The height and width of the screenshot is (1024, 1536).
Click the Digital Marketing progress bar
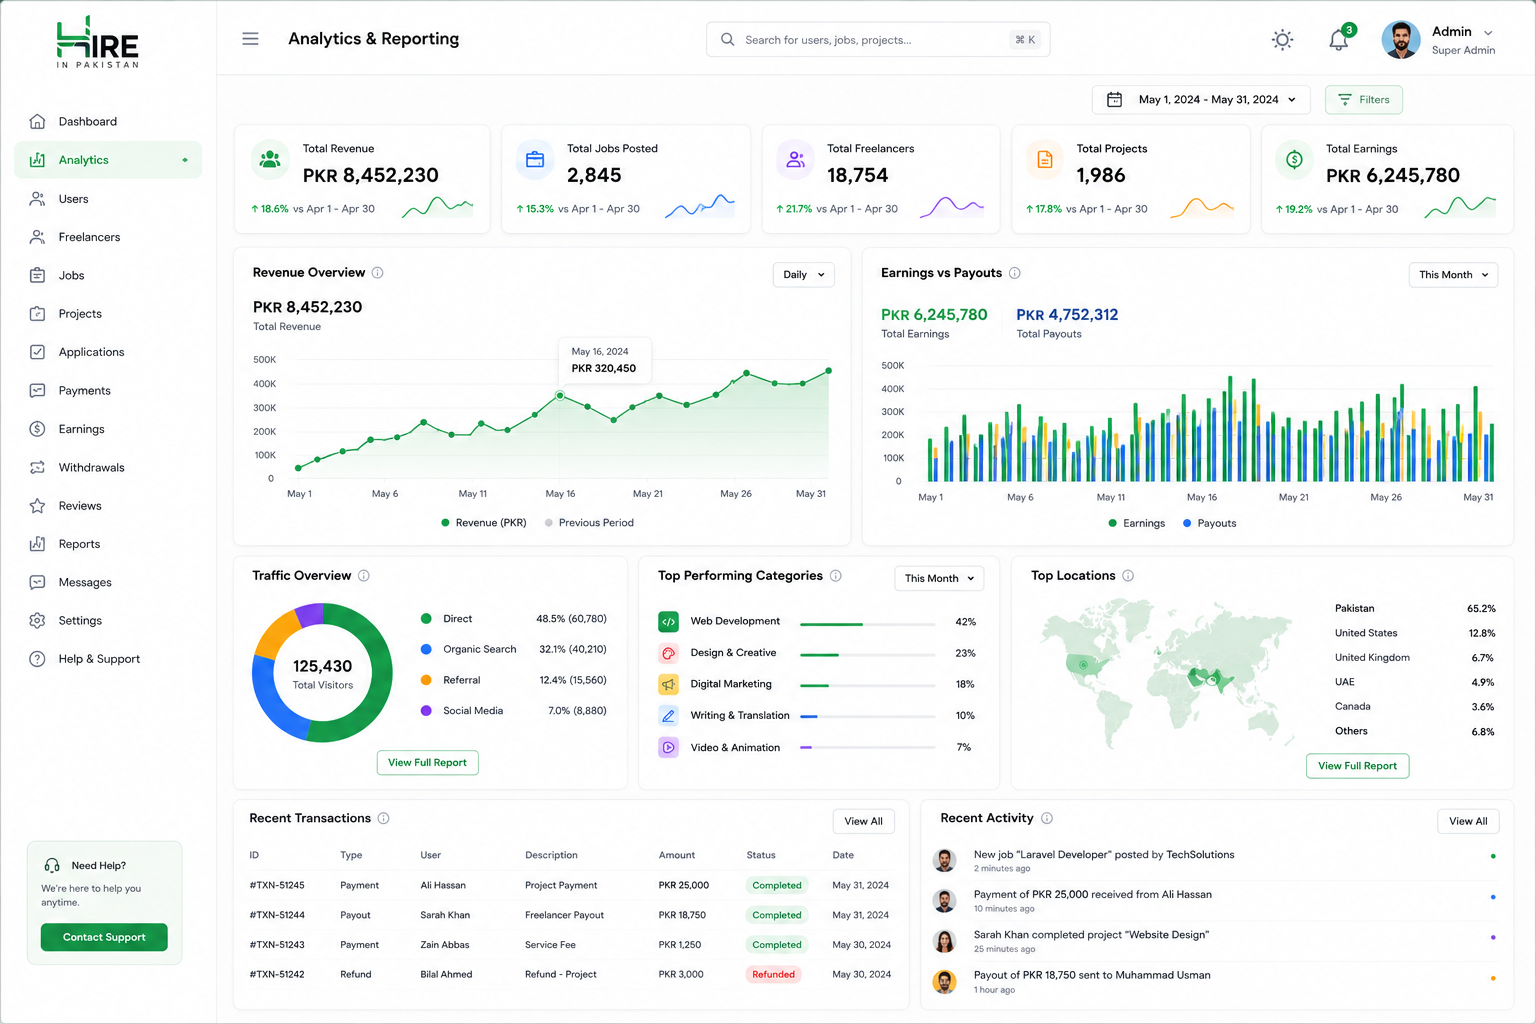(x=869, y=686)
